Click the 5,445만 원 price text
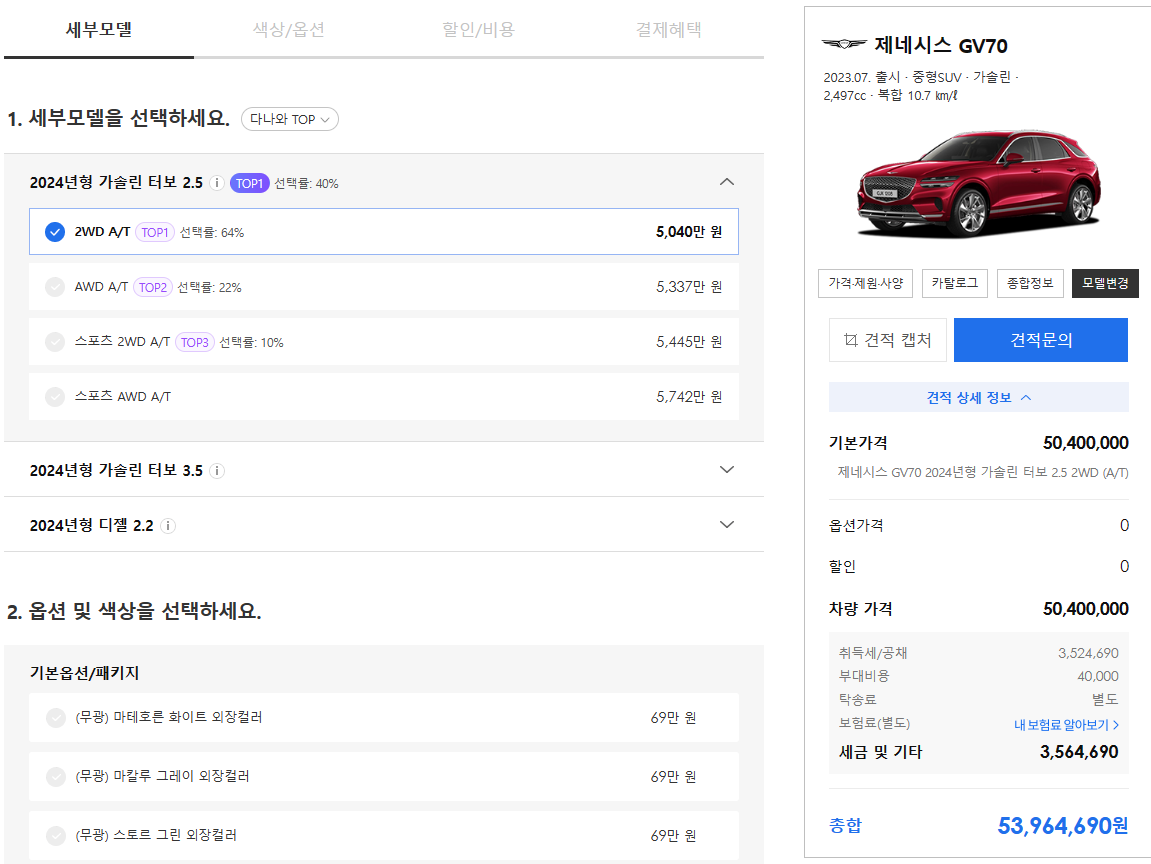Viewport: 1151px width, 864px height. click(689, 342)
